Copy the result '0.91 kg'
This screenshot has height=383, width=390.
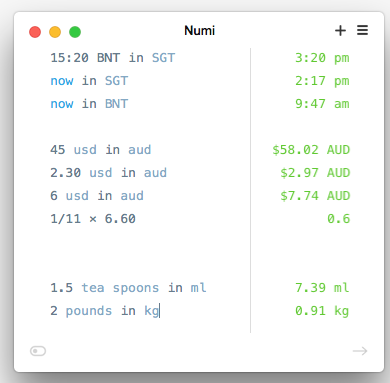pyautogui.click(x=322, y=311)
